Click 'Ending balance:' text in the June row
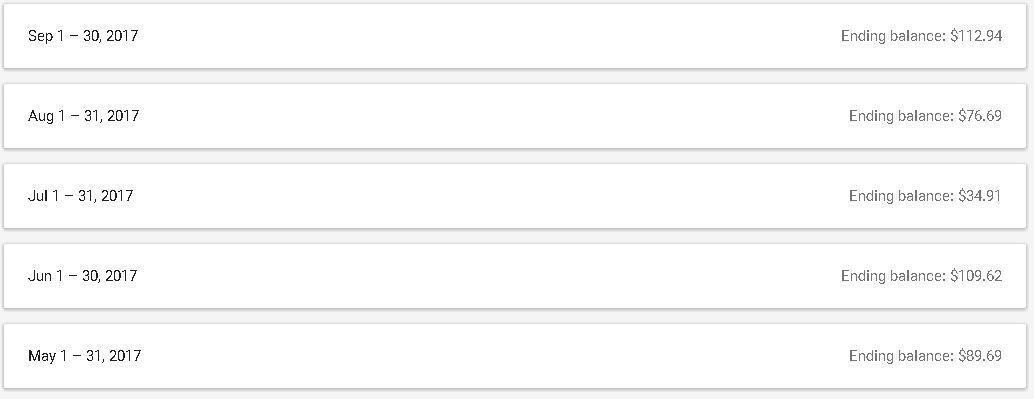The image size is (1034, 399). click(894, 276)
